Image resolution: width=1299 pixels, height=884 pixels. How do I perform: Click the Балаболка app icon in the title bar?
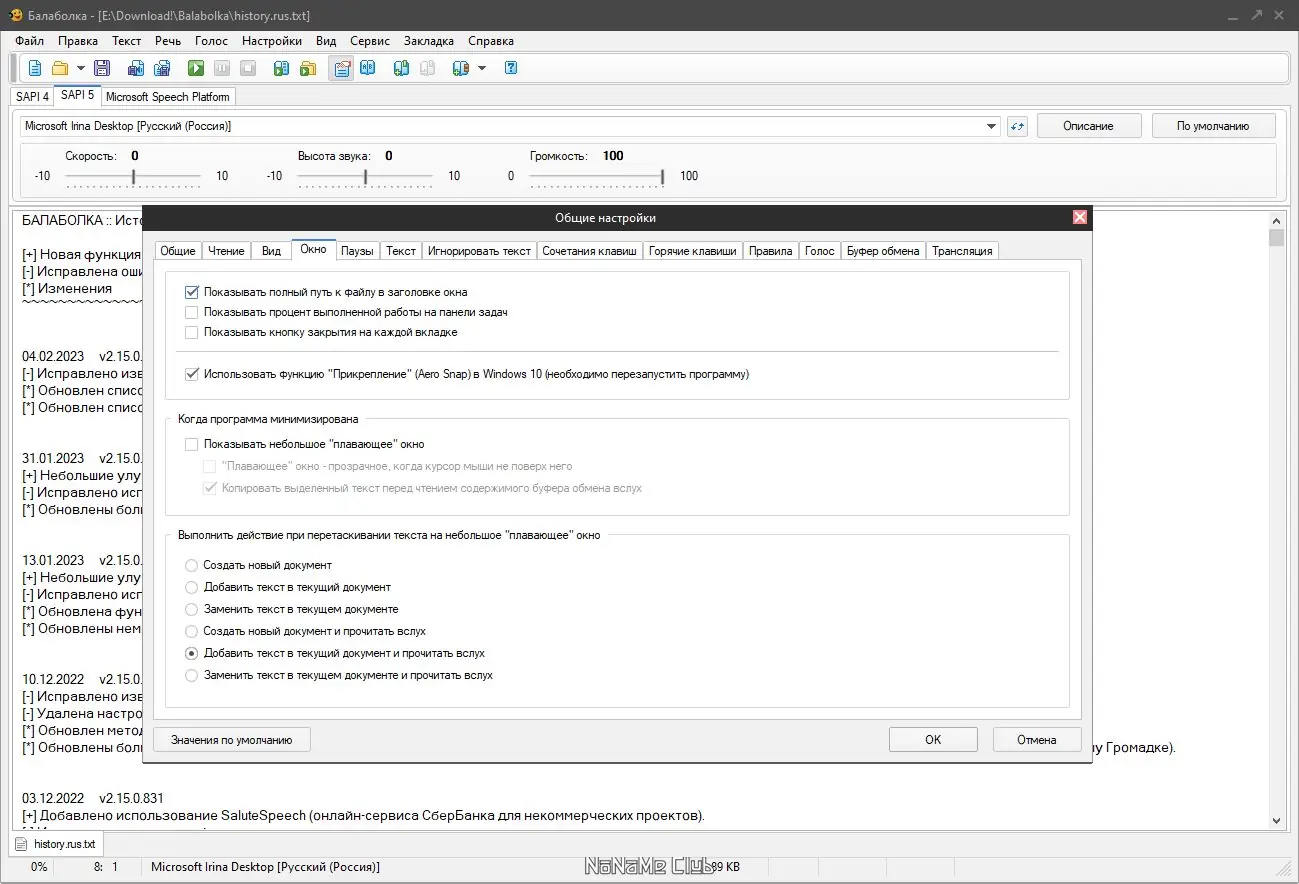[16, 14]
